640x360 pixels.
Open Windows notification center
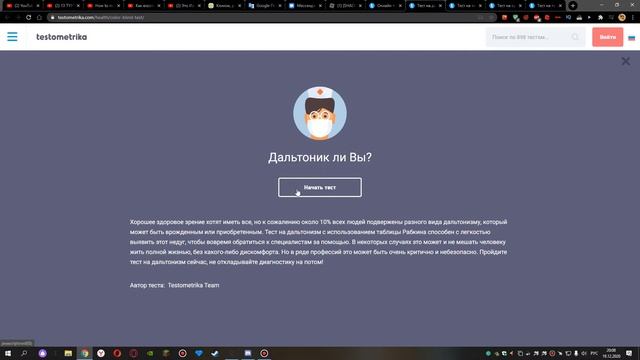tap(629, 353)
